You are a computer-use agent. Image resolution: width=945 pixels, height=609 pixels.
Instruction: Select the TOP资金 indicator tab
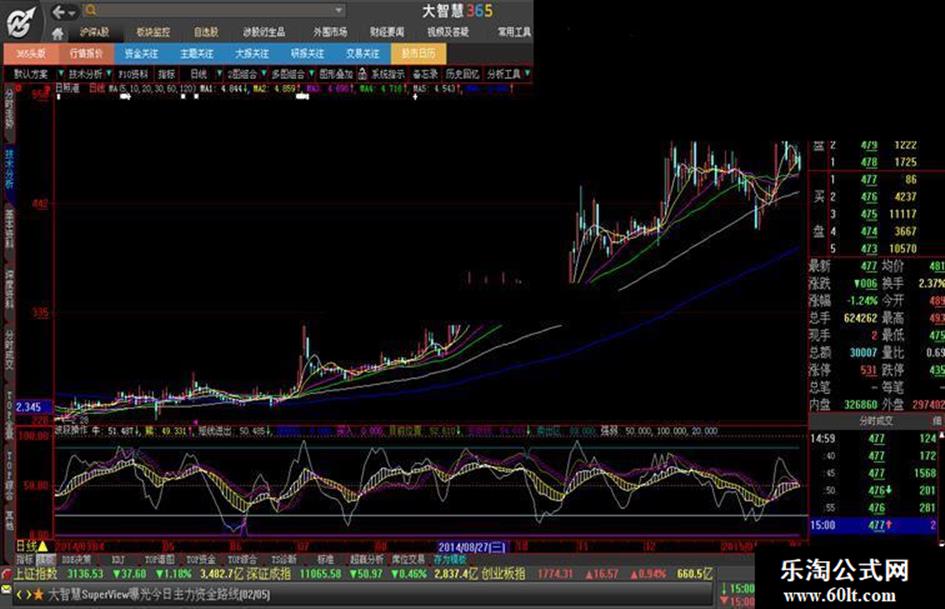click(x=201, y=560)
